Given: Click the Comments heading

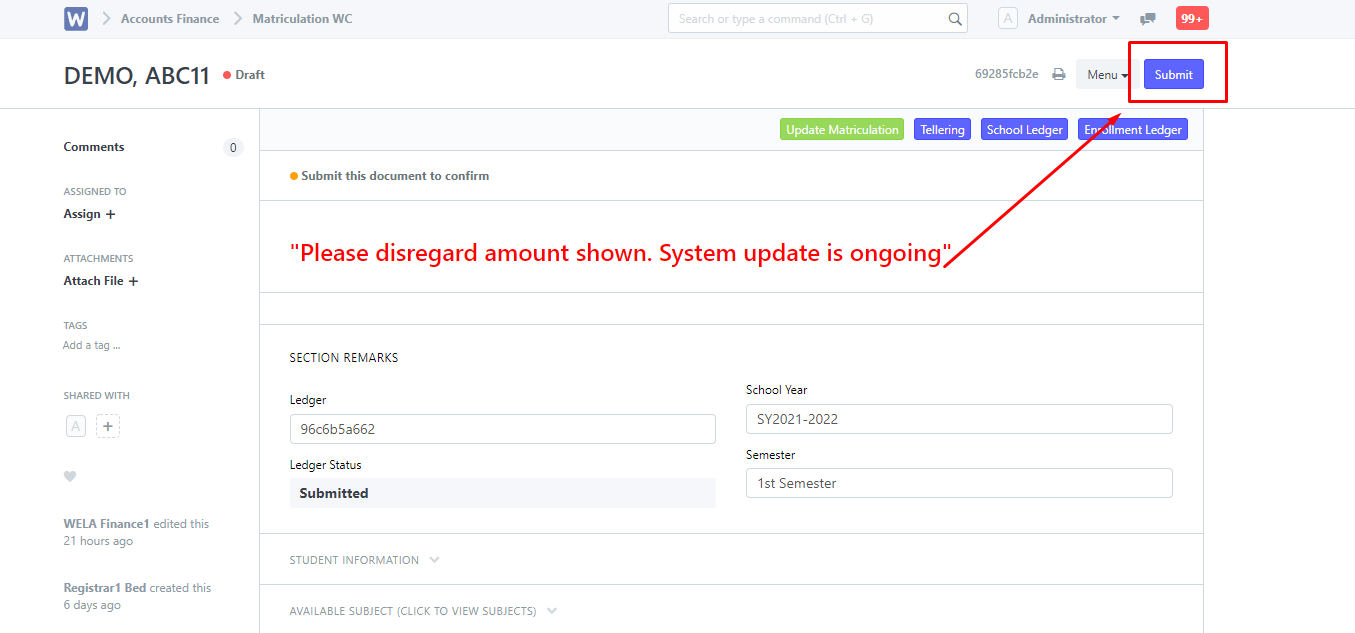Looking at the screenshot, I should point(94,147).
